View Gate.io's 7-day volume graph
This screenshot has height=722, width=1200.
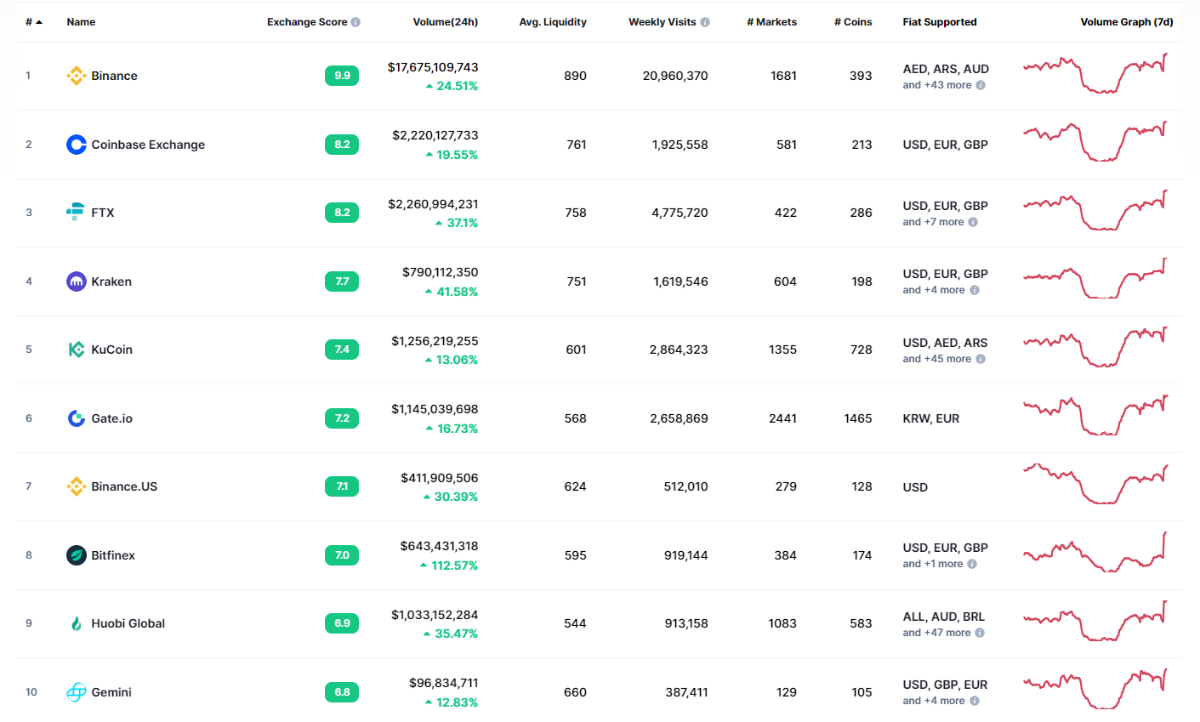pos(1095,415)
